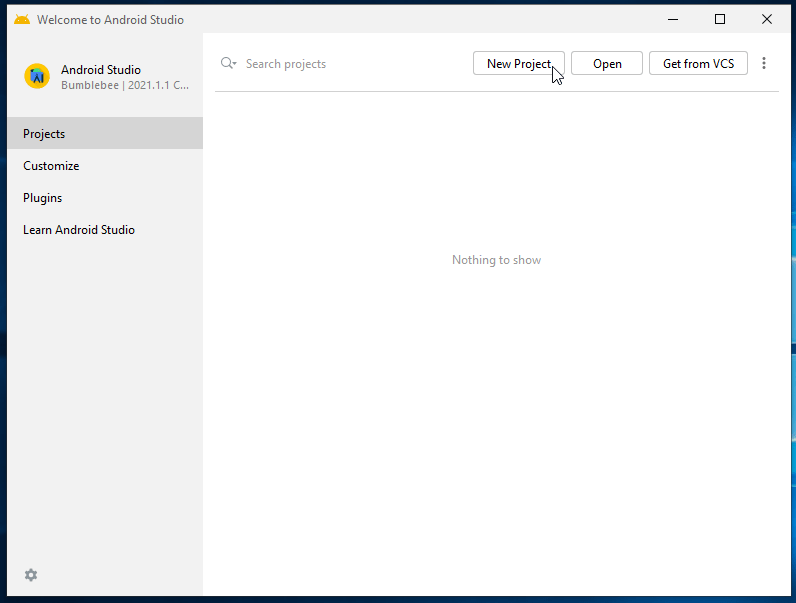The width and height of the screenshot is (796, 603).
Task: Close the Welcome to Android Studio window
Action: [x=767, y=19]
